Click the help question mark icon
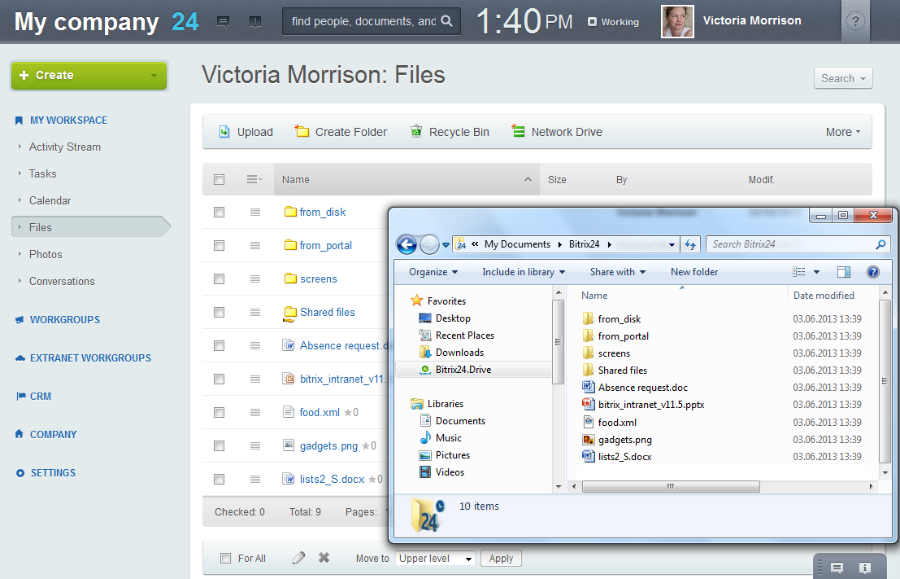The image size is (900, 579). tap(854, 22)
